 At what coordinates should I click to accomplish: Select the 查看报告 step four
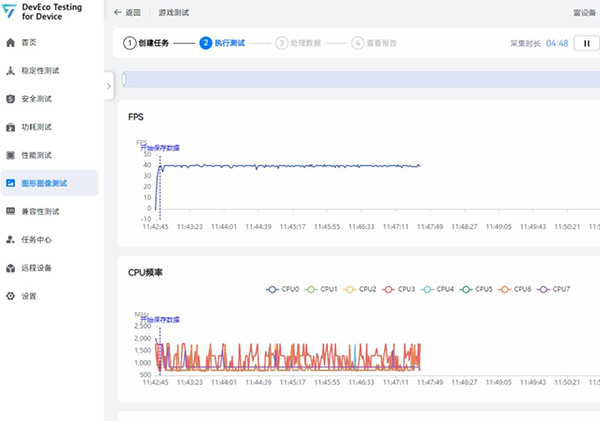tap(375, 43)
